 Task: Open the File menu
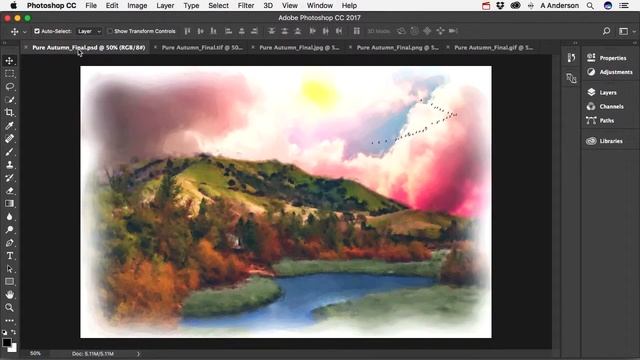(91, 5)
